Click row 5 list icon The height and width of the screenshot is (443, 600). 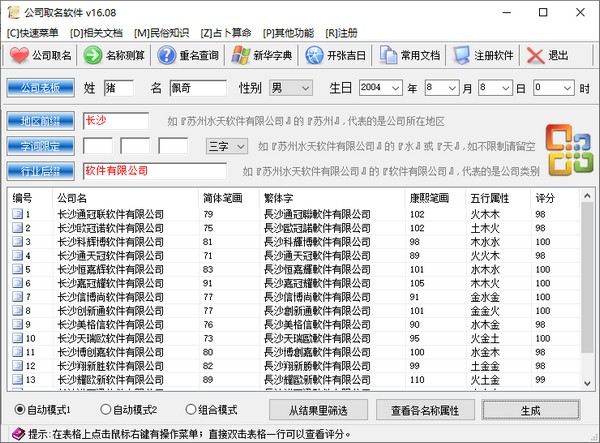[18, 269]
